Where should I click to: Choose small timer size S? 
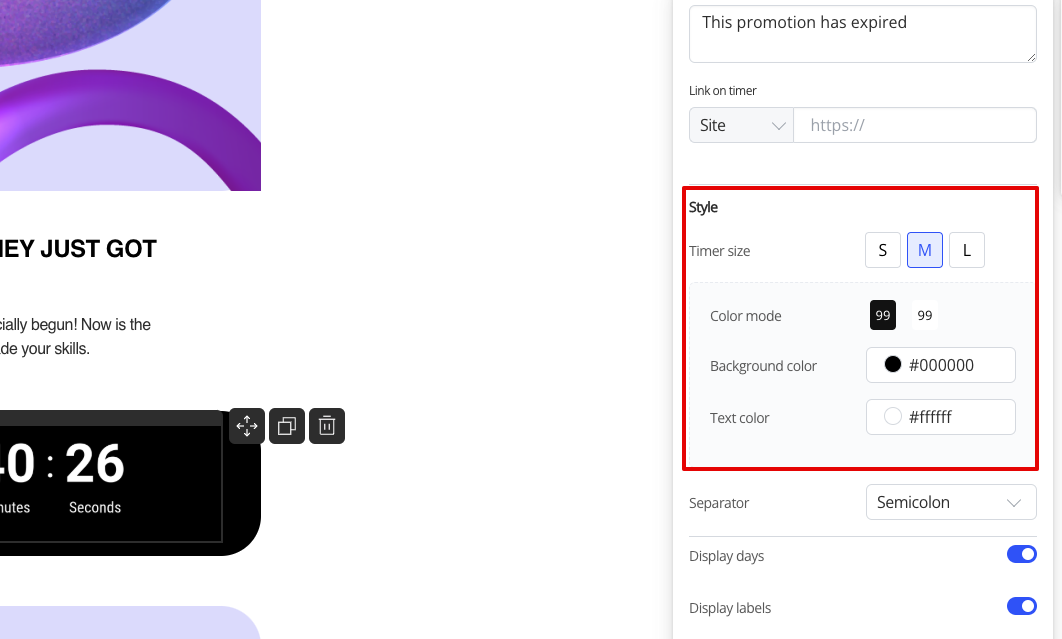click(883, 250)
